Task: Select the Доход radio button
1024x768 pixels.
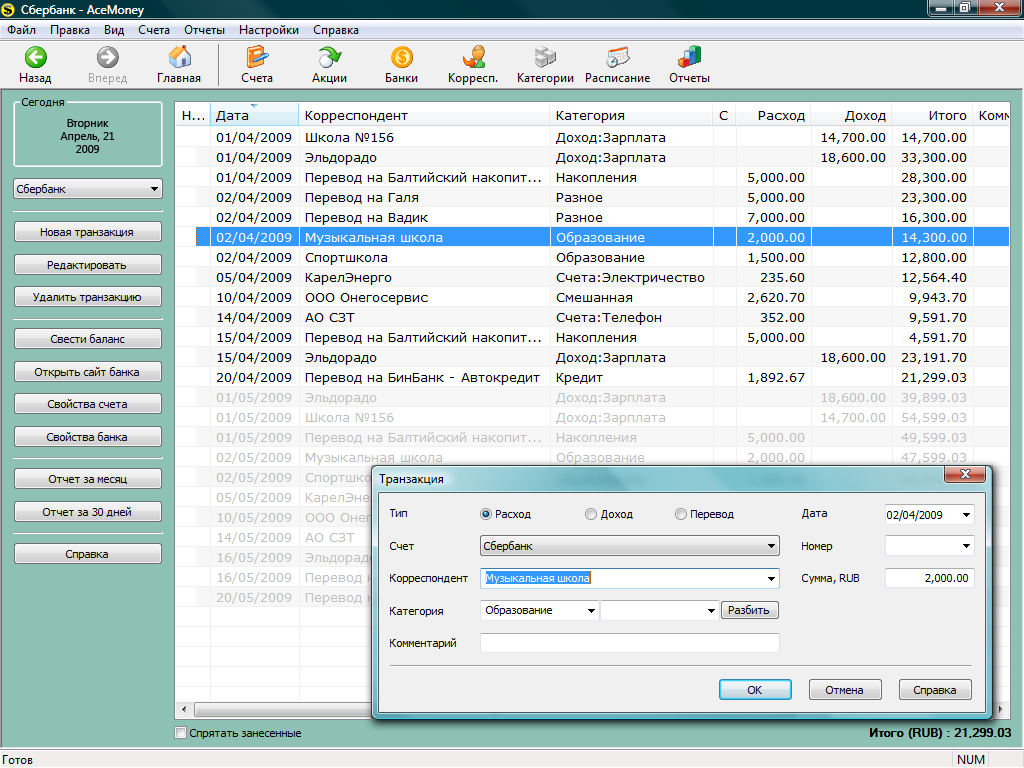Action: click(x=591, y=514)
